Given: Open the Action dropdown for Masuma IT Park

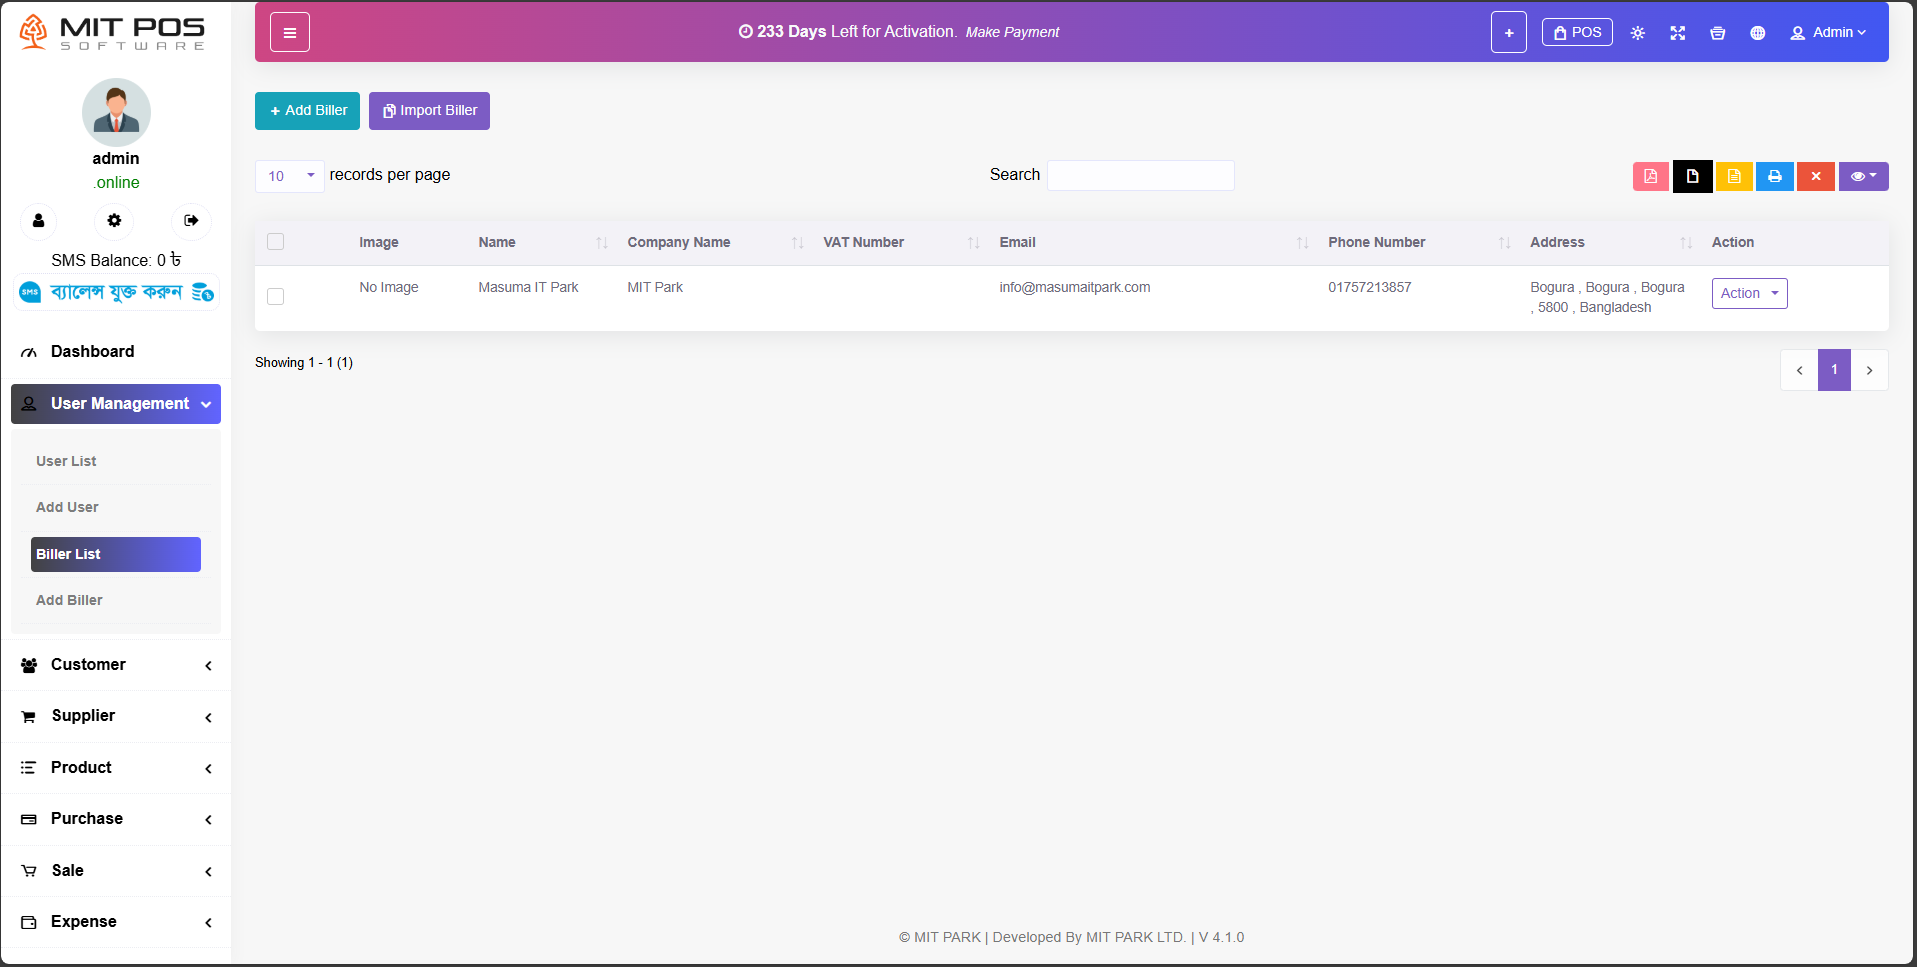Looking at the screenshot, I should click(x=1748, y=293).
